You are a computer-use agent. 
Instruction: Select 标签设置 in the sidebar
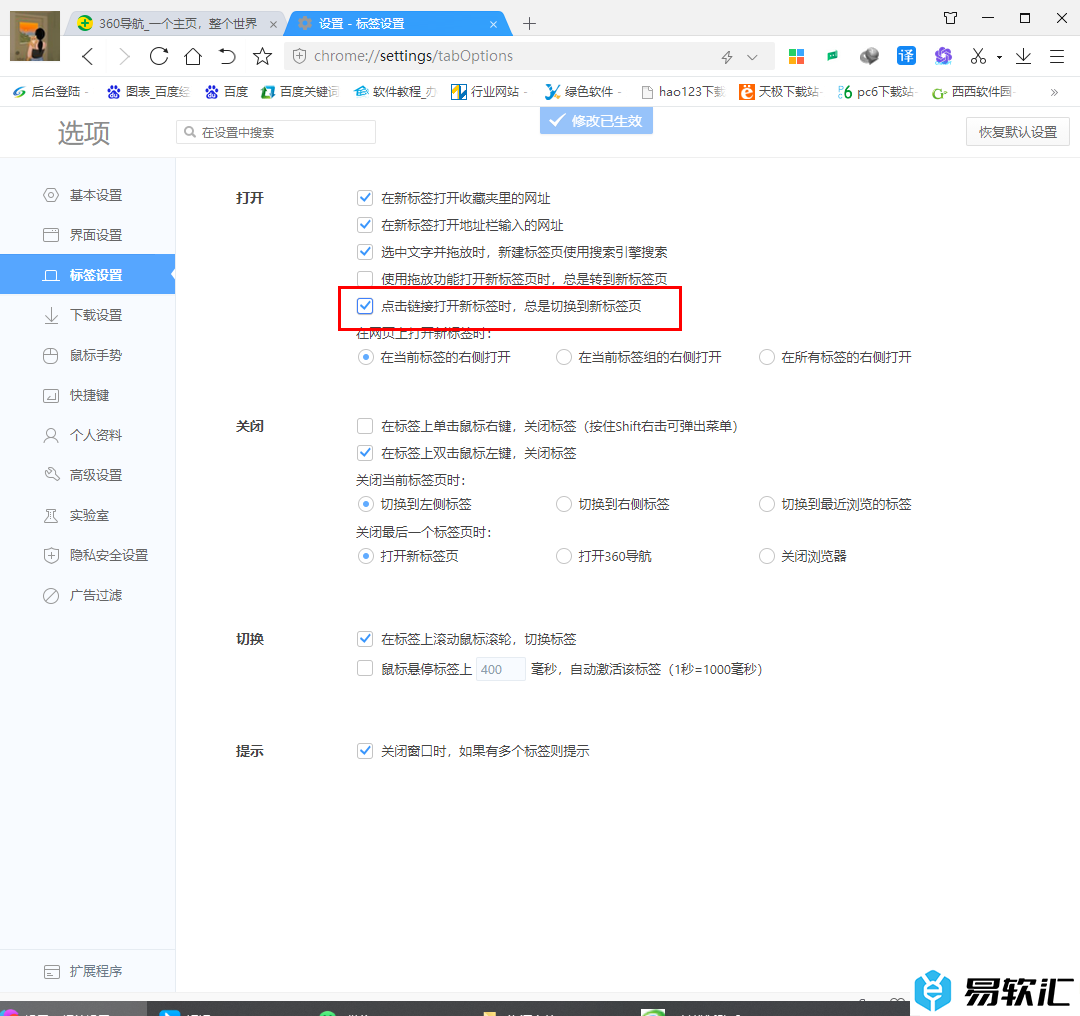(87, 275)
